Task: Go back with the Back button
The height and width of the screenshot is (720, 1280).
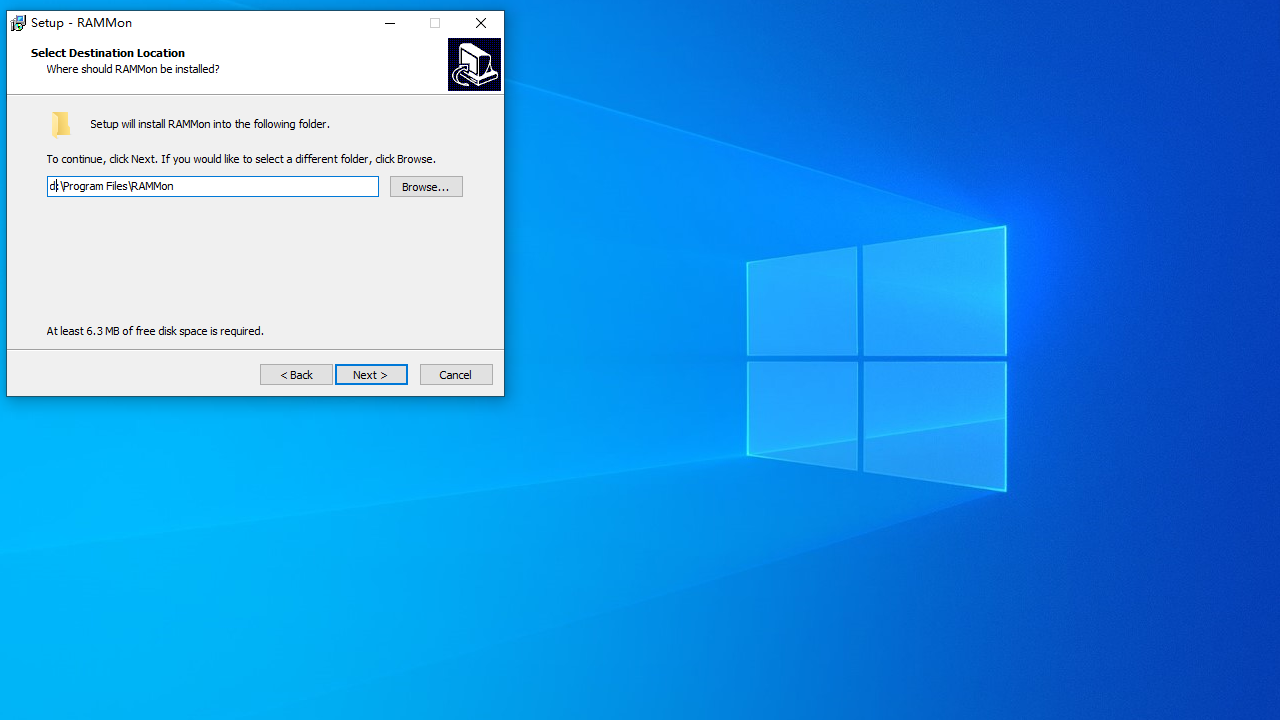Action: 296,375
